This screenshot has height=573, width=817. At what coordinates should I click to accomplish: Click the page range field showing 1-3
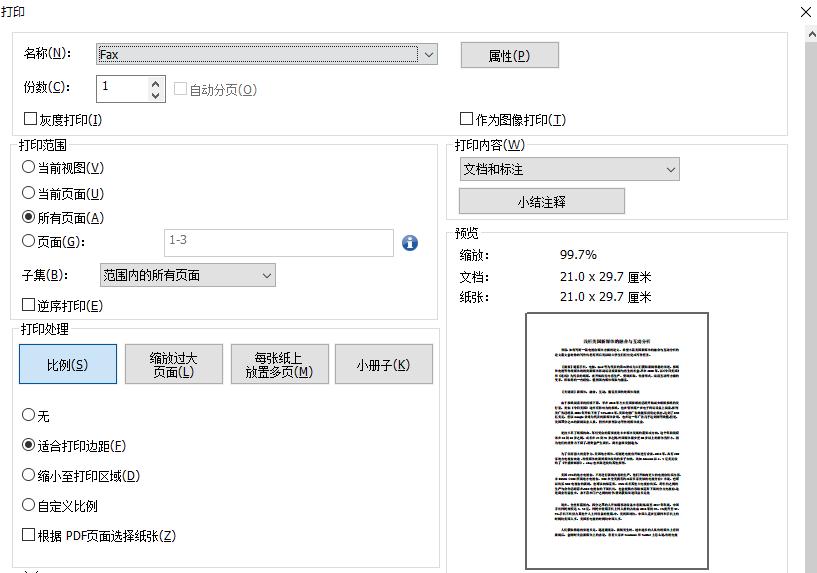tap(279, 243)
